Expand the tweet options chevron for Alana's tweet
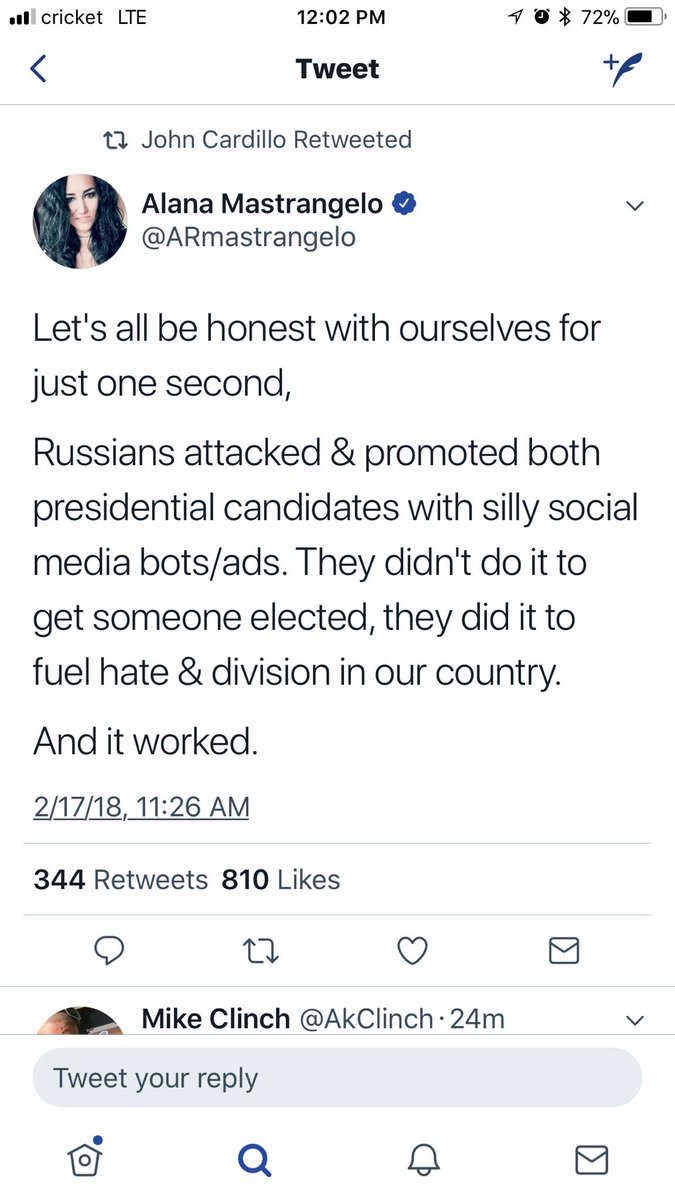 coord(634,206)
